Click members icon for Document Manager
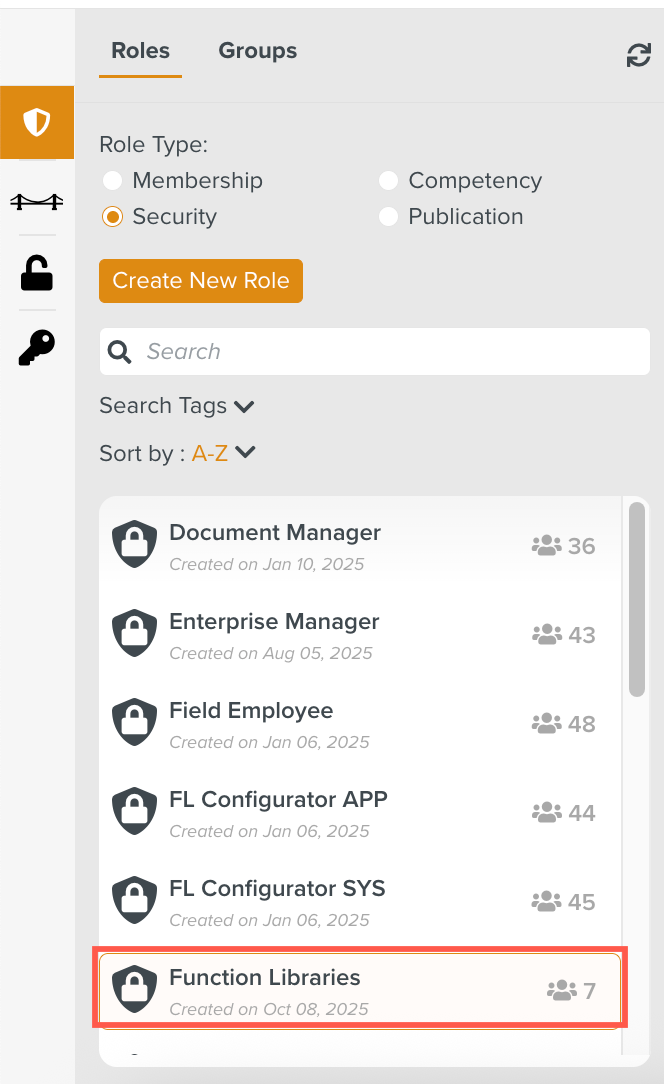Screen dimensions: 664x1084 pos(546,545)
